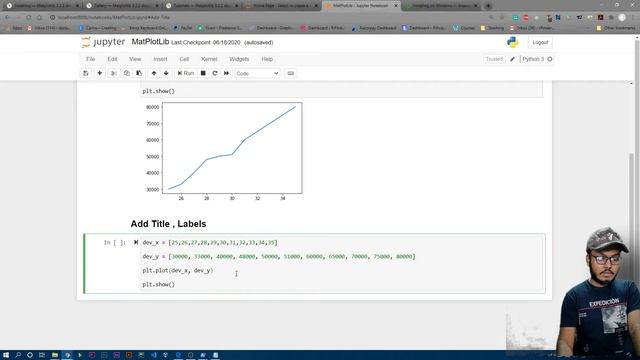Open cell type dropdown showing Code

[x=257, y=73]
